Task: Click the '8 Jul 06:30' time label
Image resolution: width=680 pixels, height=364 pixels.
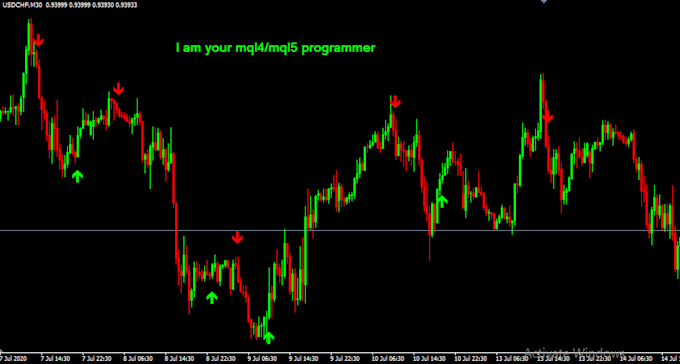Action: [x=138, y=359]
